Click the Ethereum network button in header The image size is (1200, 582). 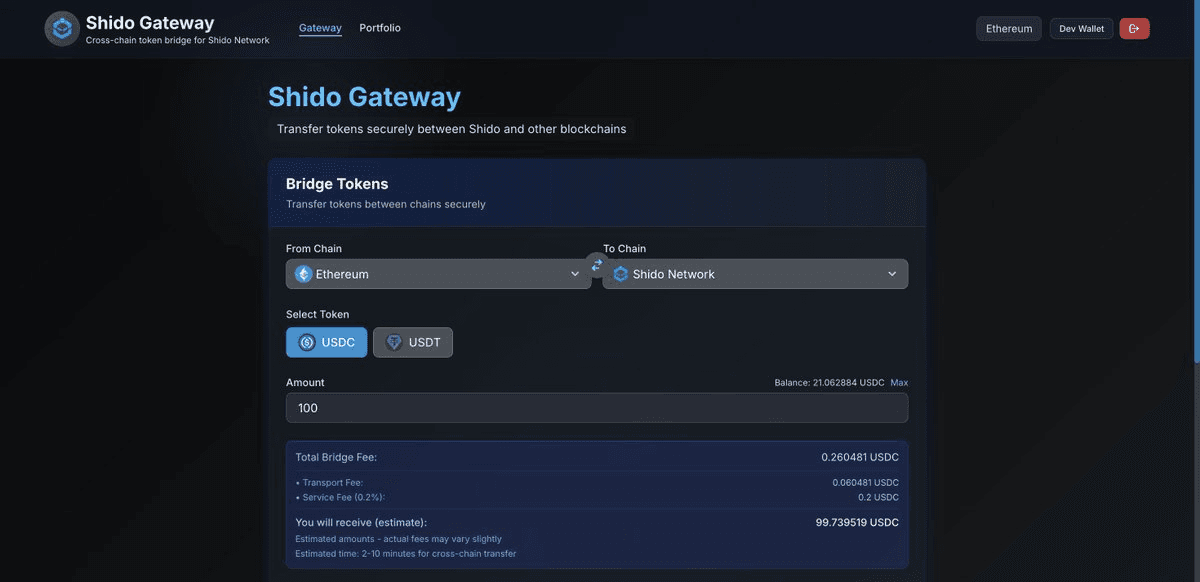tap(1009, 29)
